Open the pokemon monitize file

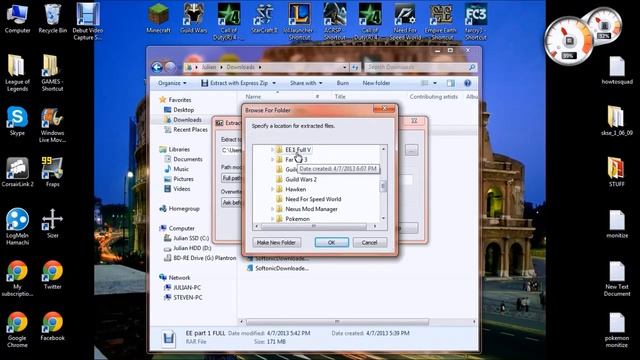coord(617,330)
